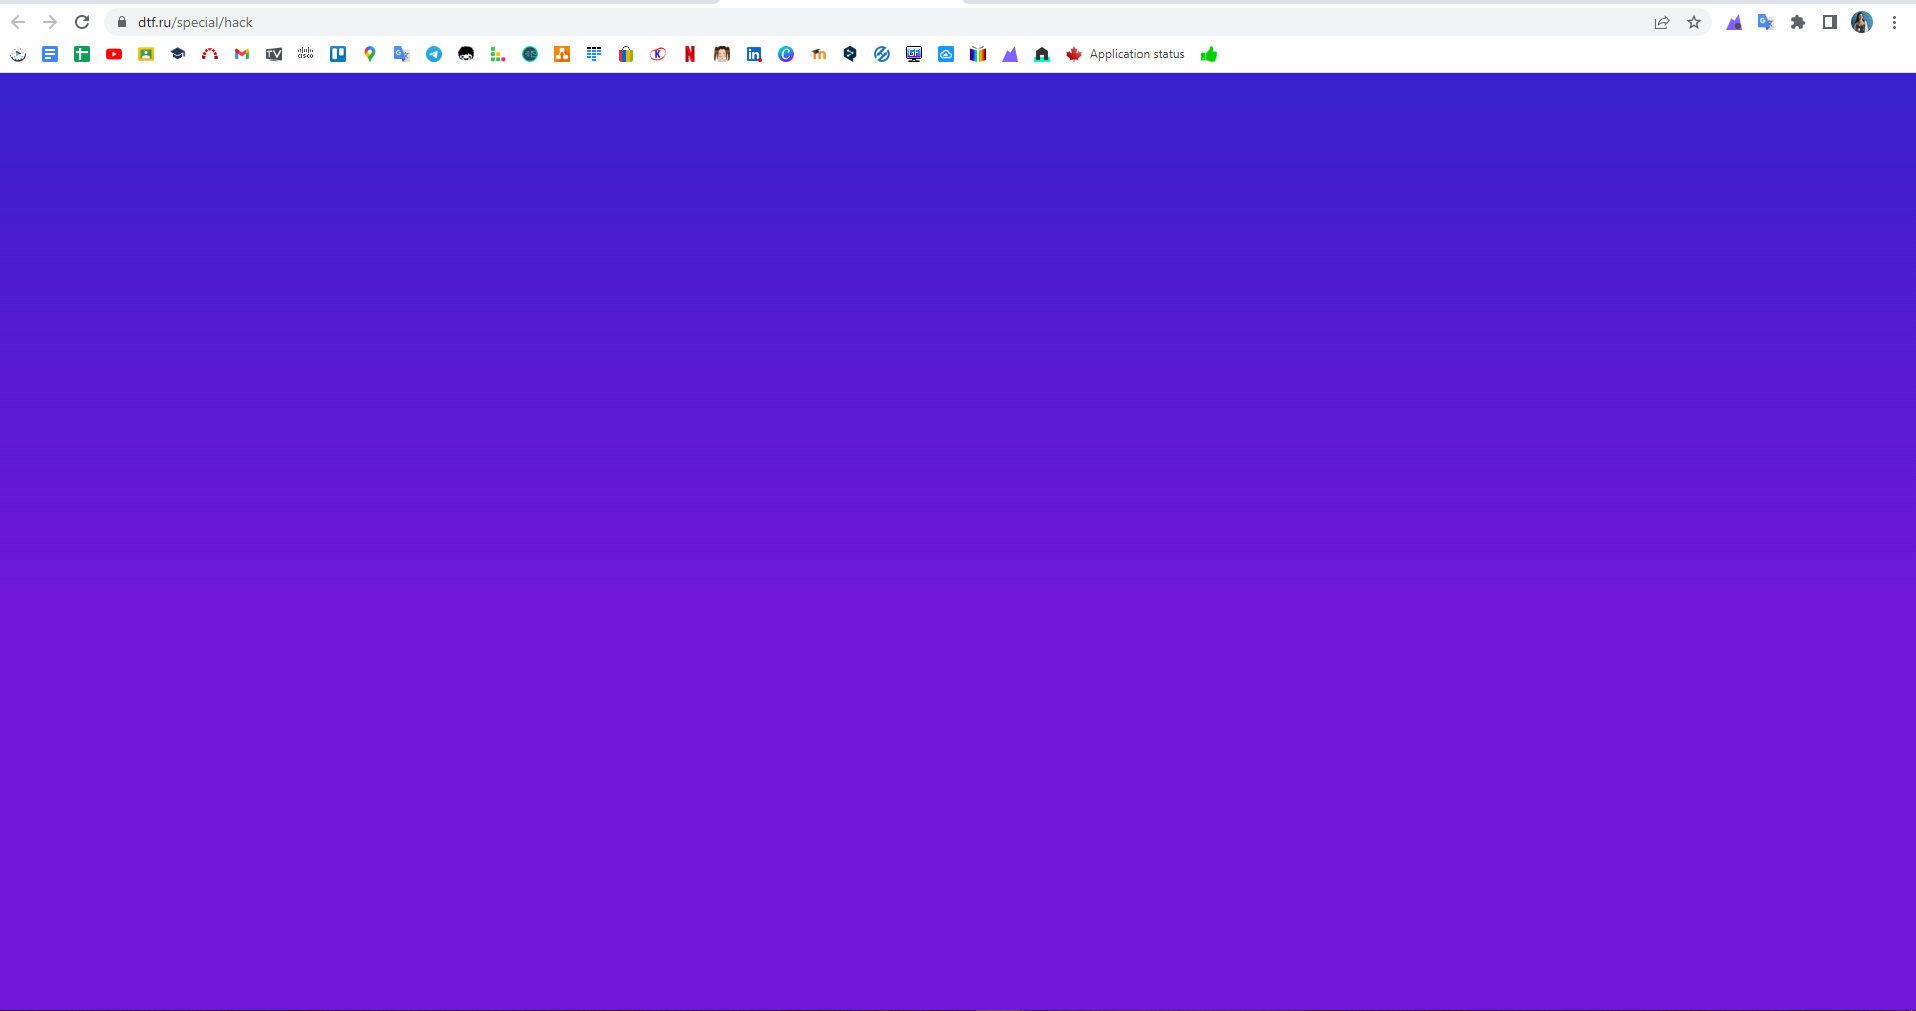This screenshot has height=1011, width=1916.
Task: Click the Cisco bookmark icon
Action: click(x=306, y=54)
